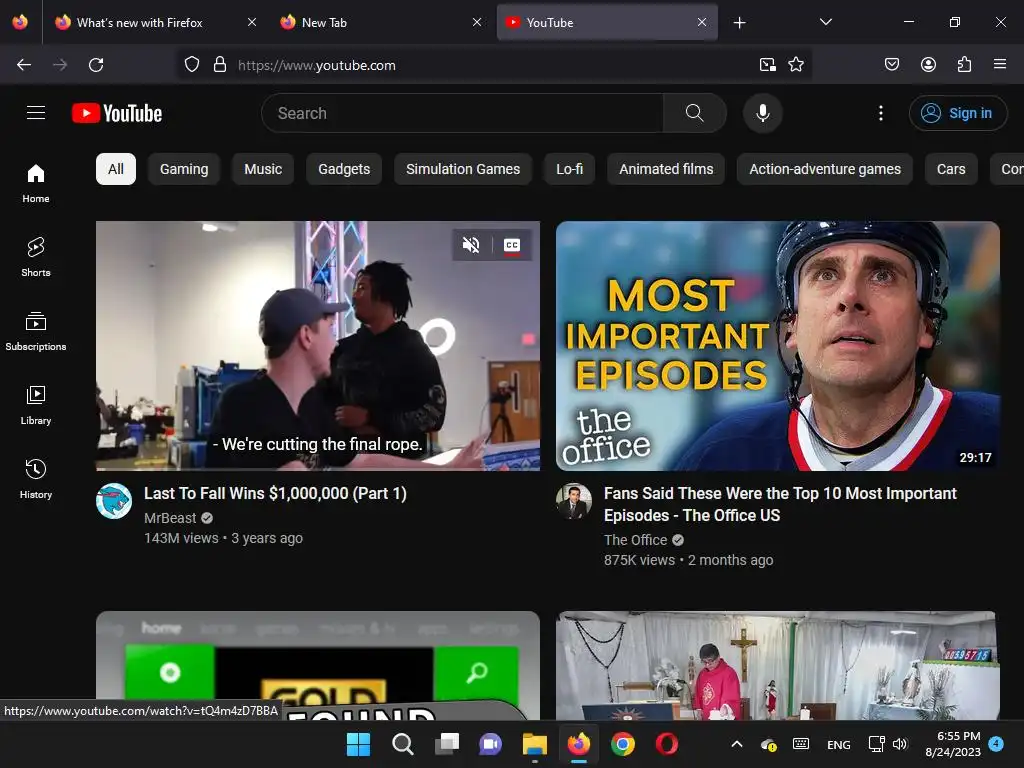The height and width of the screenshot is (768, 1024).
Task: Click The Office channel avatar
Action: click(574, 501)
